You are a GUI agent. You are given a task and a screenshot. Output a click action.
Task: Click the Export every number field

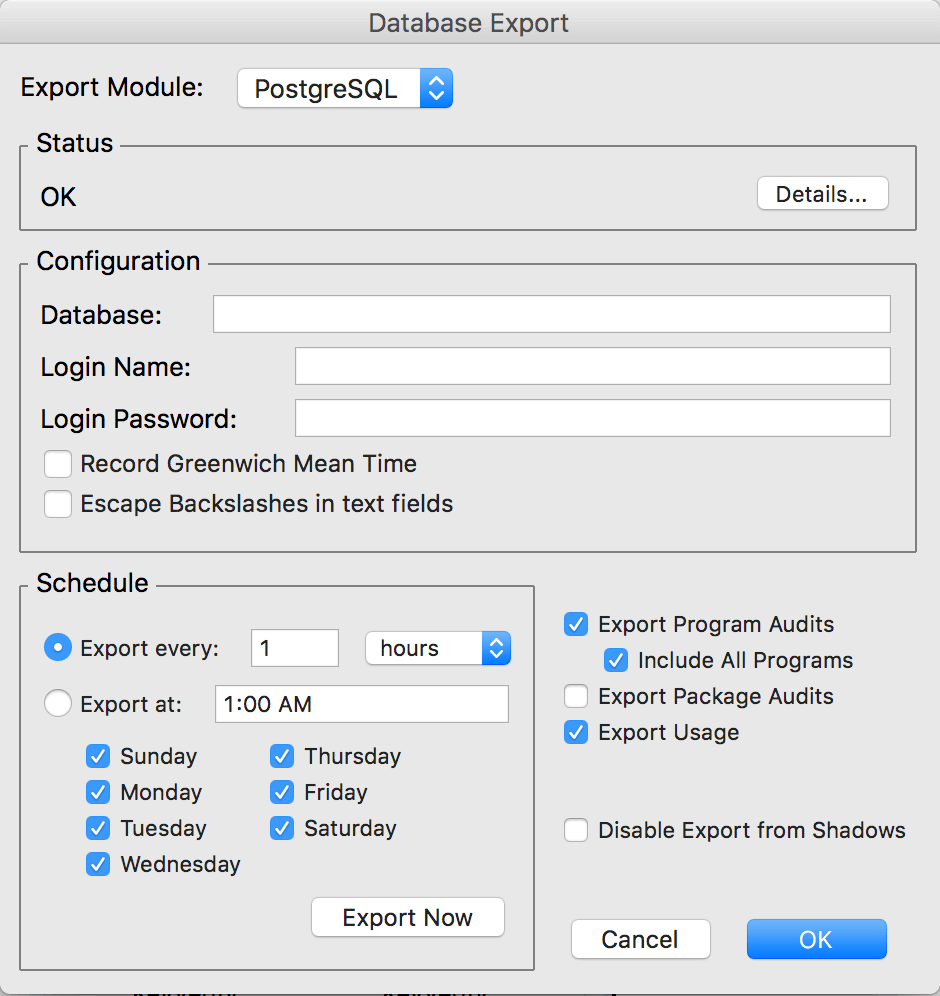294,648
